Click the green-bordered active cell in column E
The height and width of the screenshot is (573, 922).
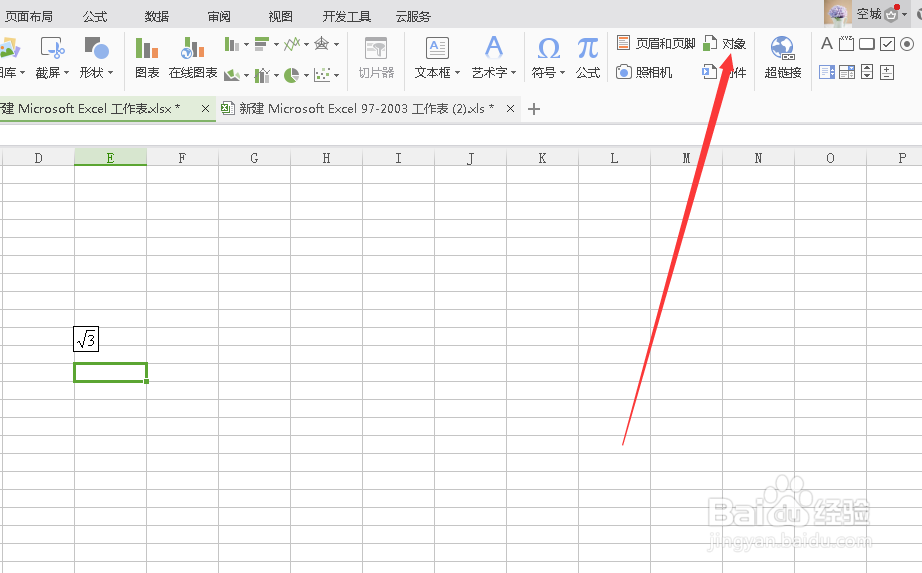click(111, 372)
